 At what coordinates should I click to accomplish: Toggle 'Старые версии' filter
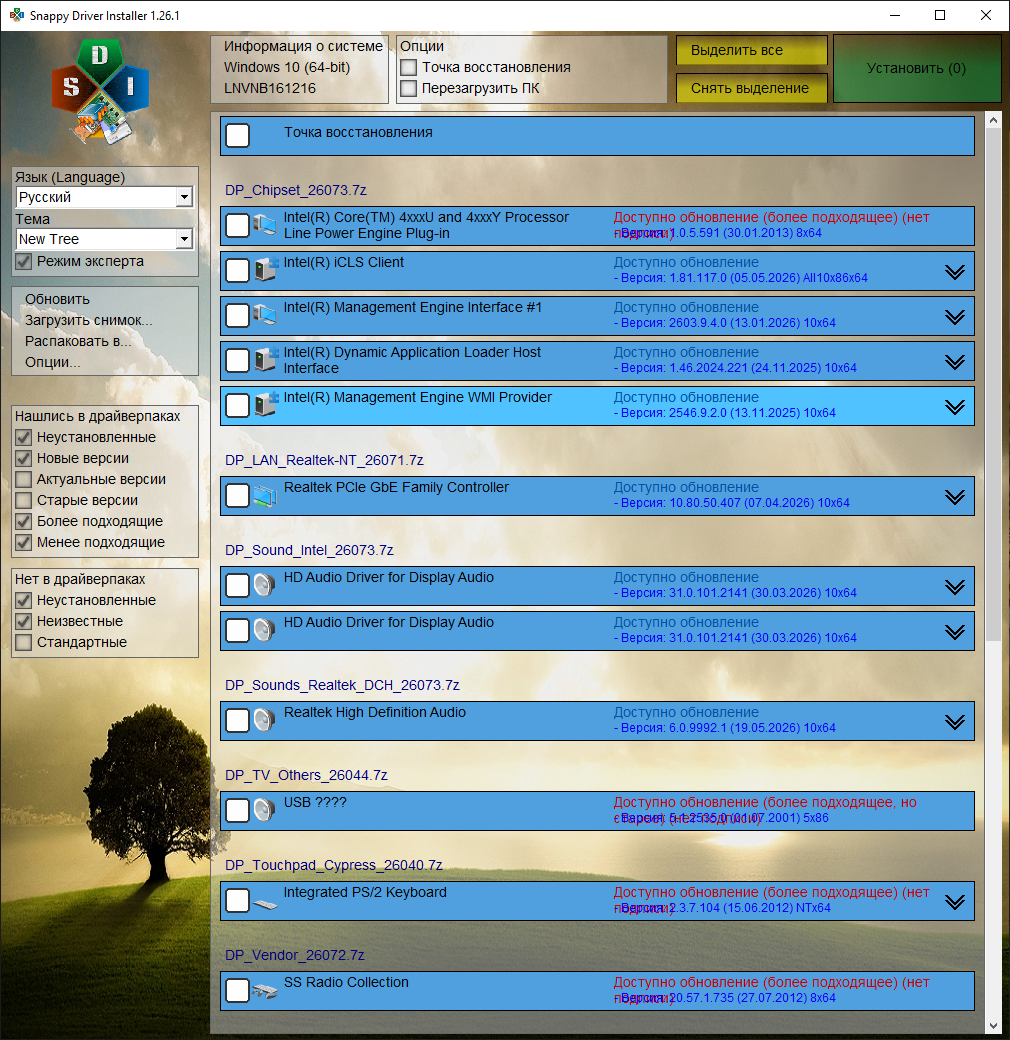[x=24, y=500]
